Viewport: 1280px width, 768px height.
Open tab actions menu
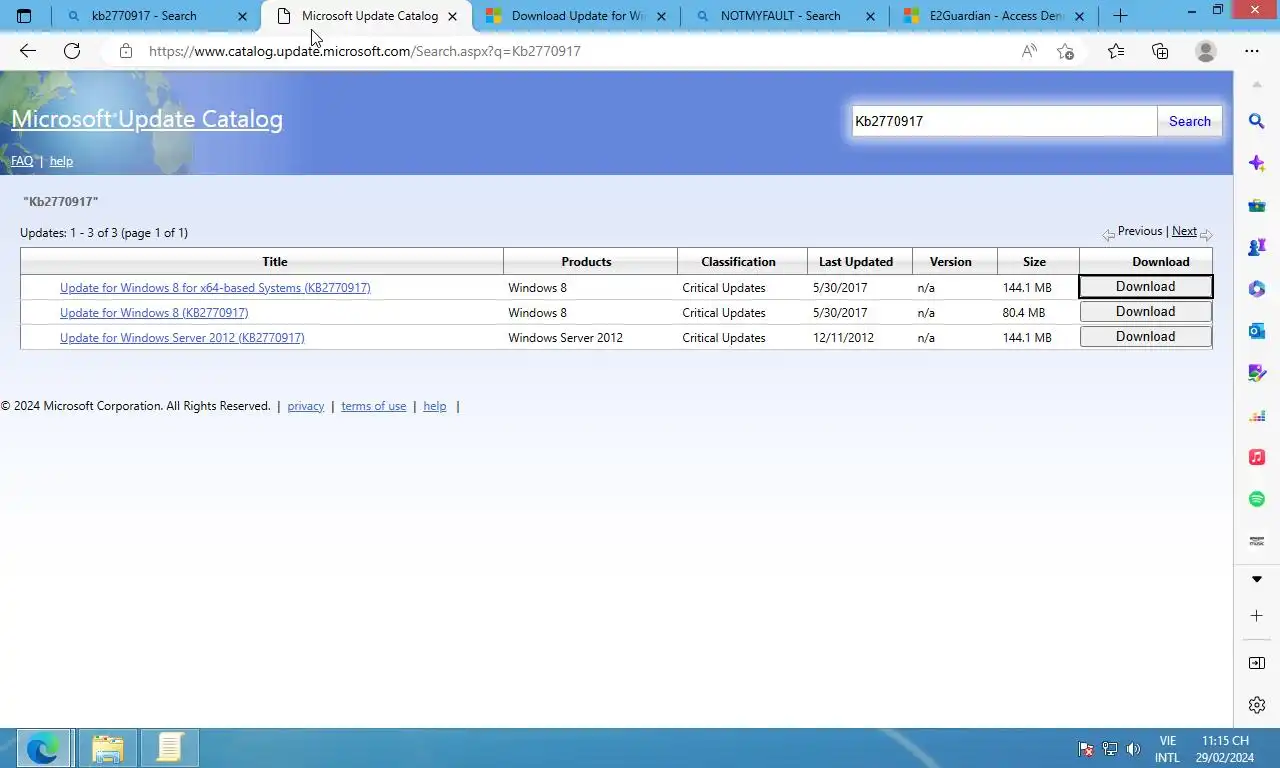pyautogui.click(x=24, y=16)
